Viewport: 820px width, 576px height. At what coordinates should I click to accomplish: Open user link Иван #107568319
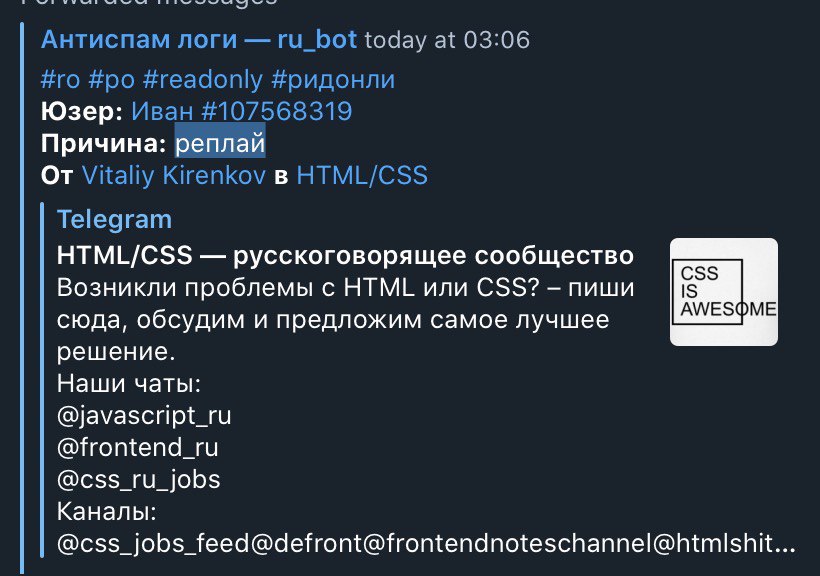(x=242, y=111)
